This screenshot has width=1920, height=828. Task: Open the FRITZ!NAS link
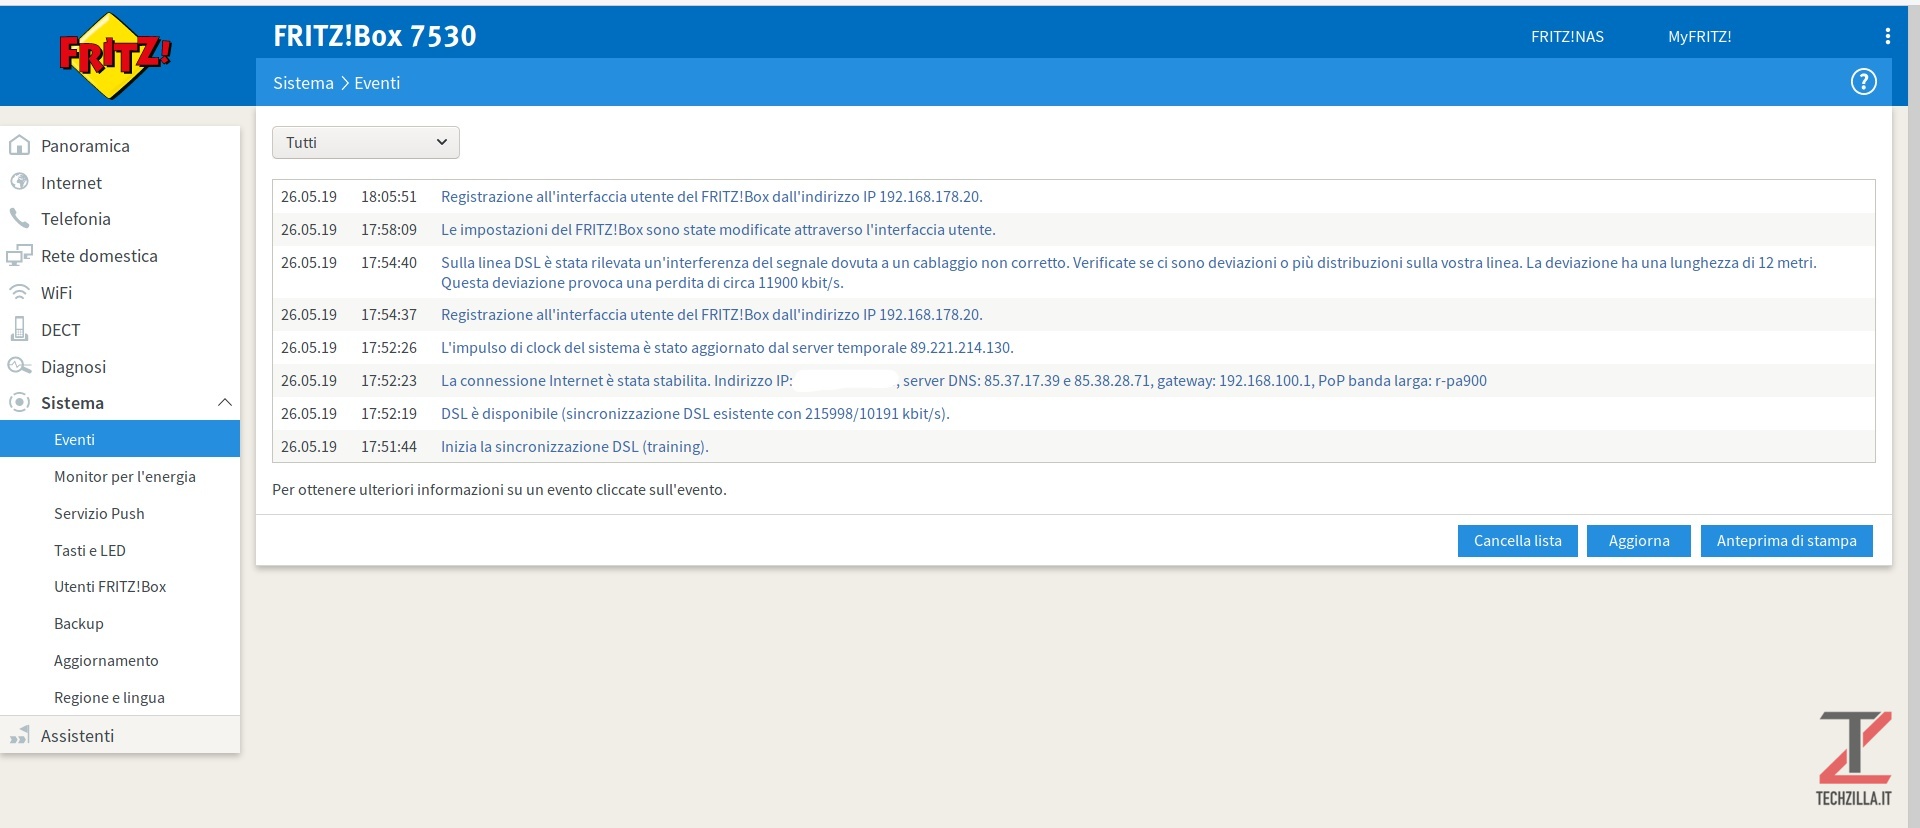[1567, 37]
